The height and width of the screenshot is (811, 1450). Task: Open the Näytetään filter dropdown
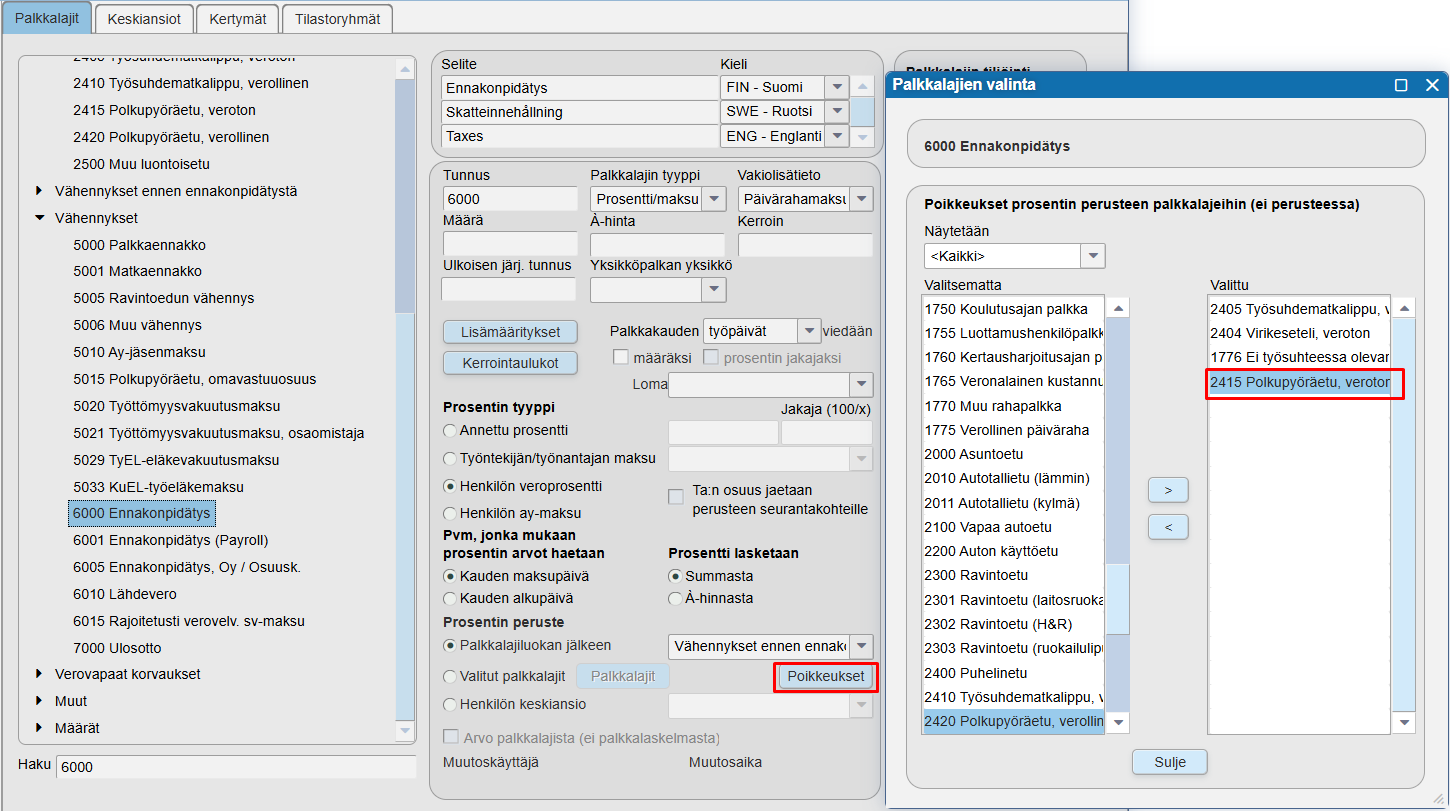(1093, 256)
